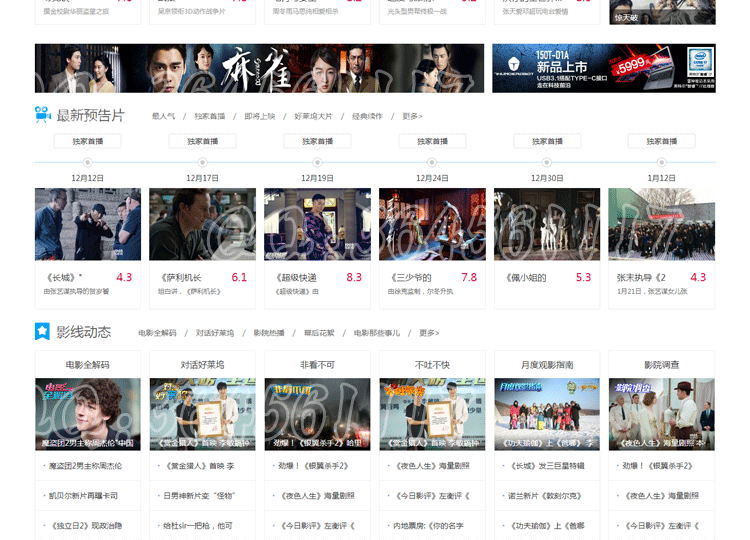The width and height of the screenshot is (750, 540).
Task: Select the 最人气 trailer filter
Action: click(x=164, y=116)
